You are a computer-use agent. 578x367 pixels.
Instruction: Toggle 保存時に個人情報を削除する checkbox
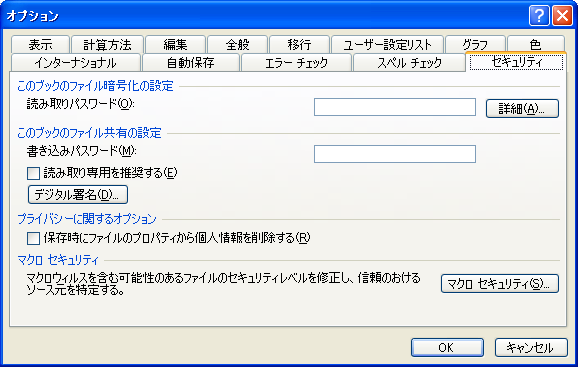[33, 238]
